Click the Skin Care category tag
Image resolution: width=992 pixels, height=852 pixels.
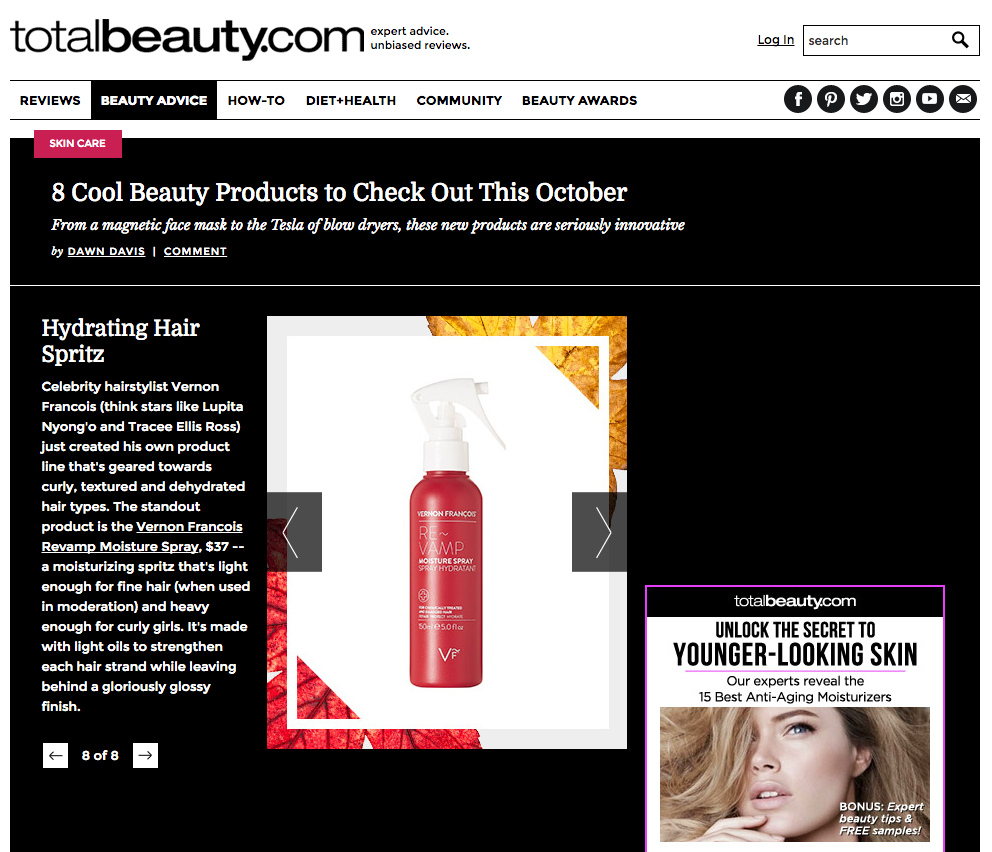tap(78, 144)
